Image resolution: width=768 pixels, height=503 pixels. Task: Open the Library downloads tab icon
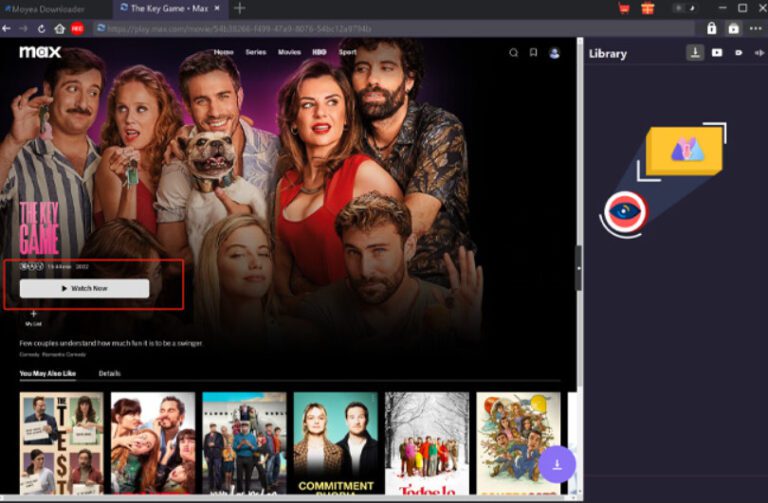pos(695,53)
